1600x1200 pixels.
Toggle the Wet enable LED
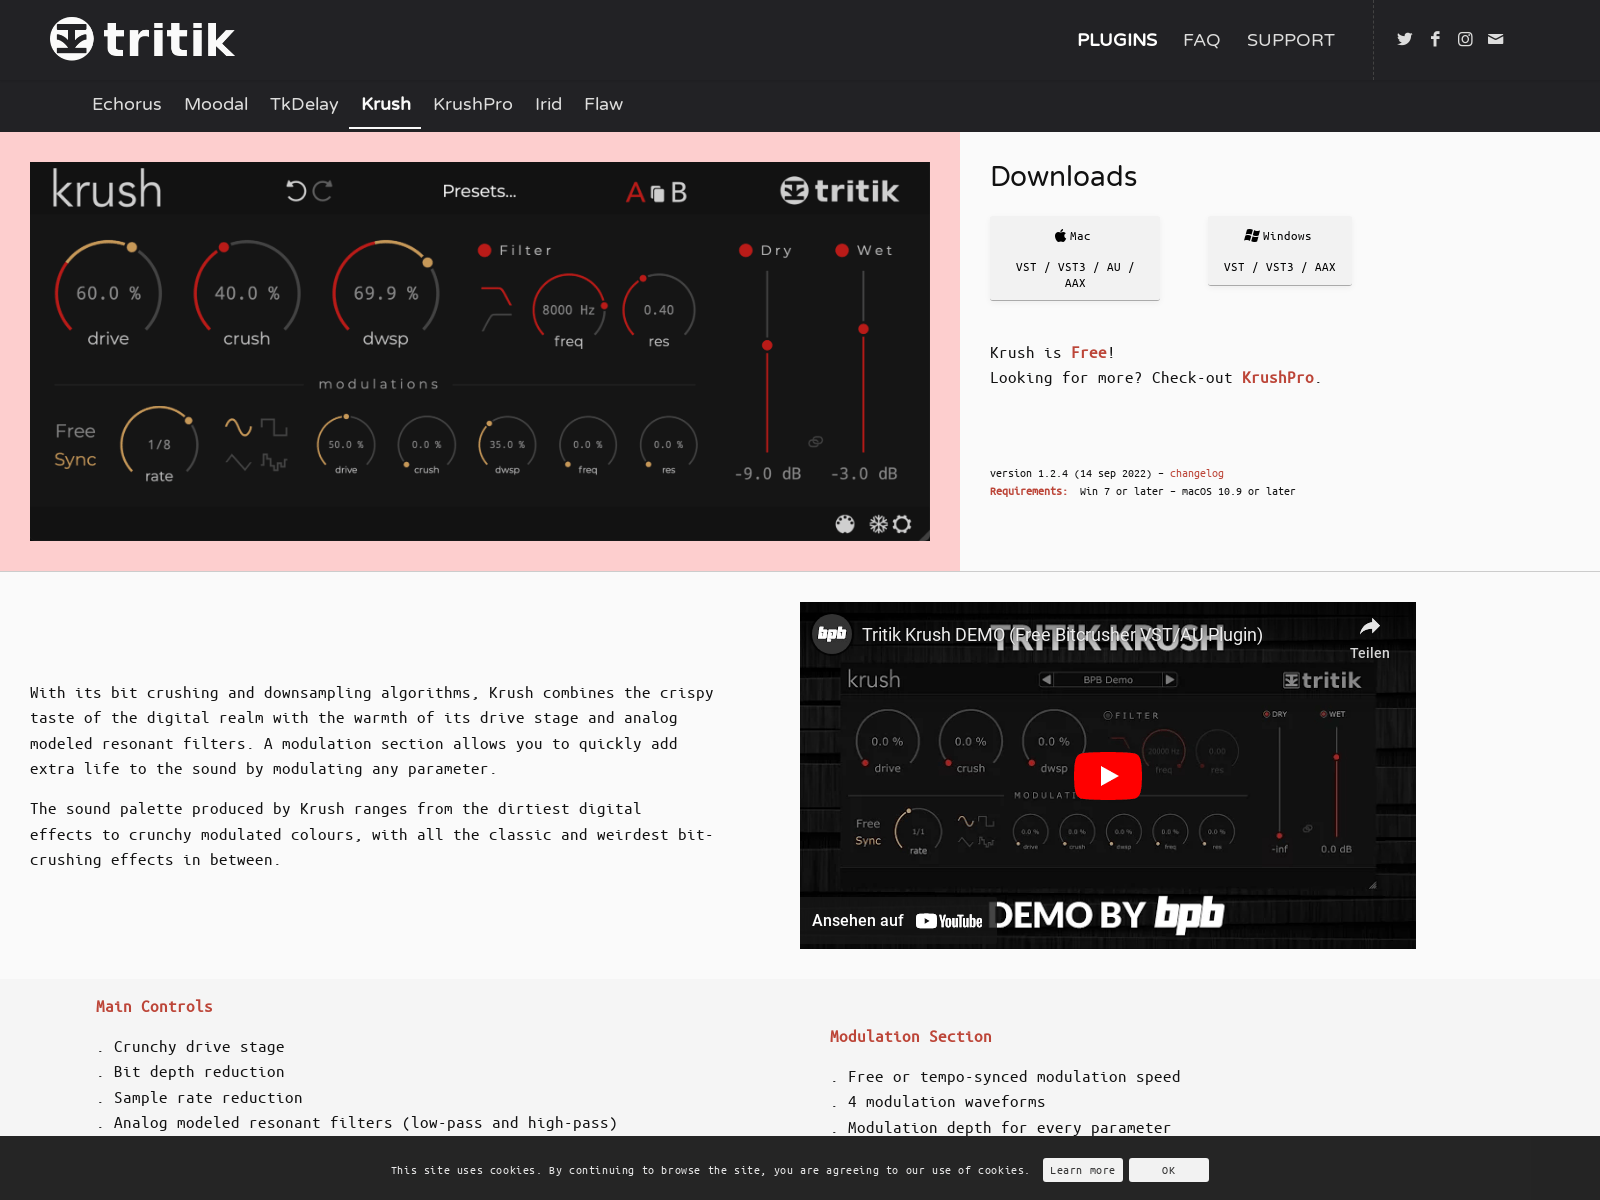842,251
